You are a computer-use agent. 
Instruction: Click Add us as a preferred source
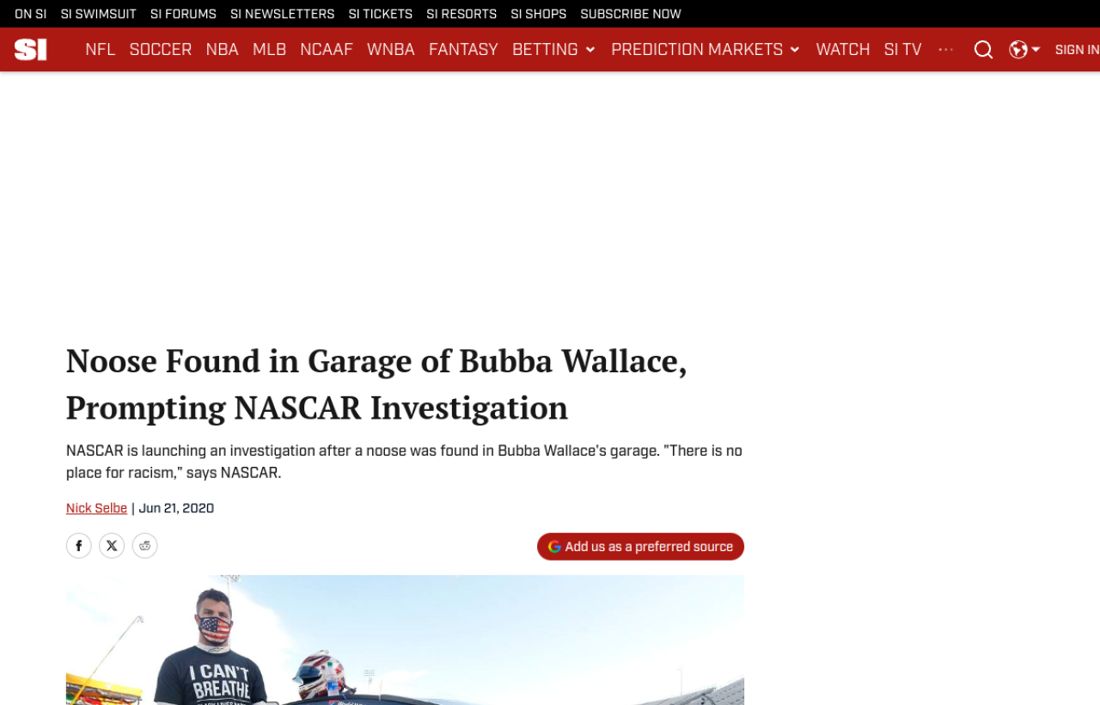(640, 546)
